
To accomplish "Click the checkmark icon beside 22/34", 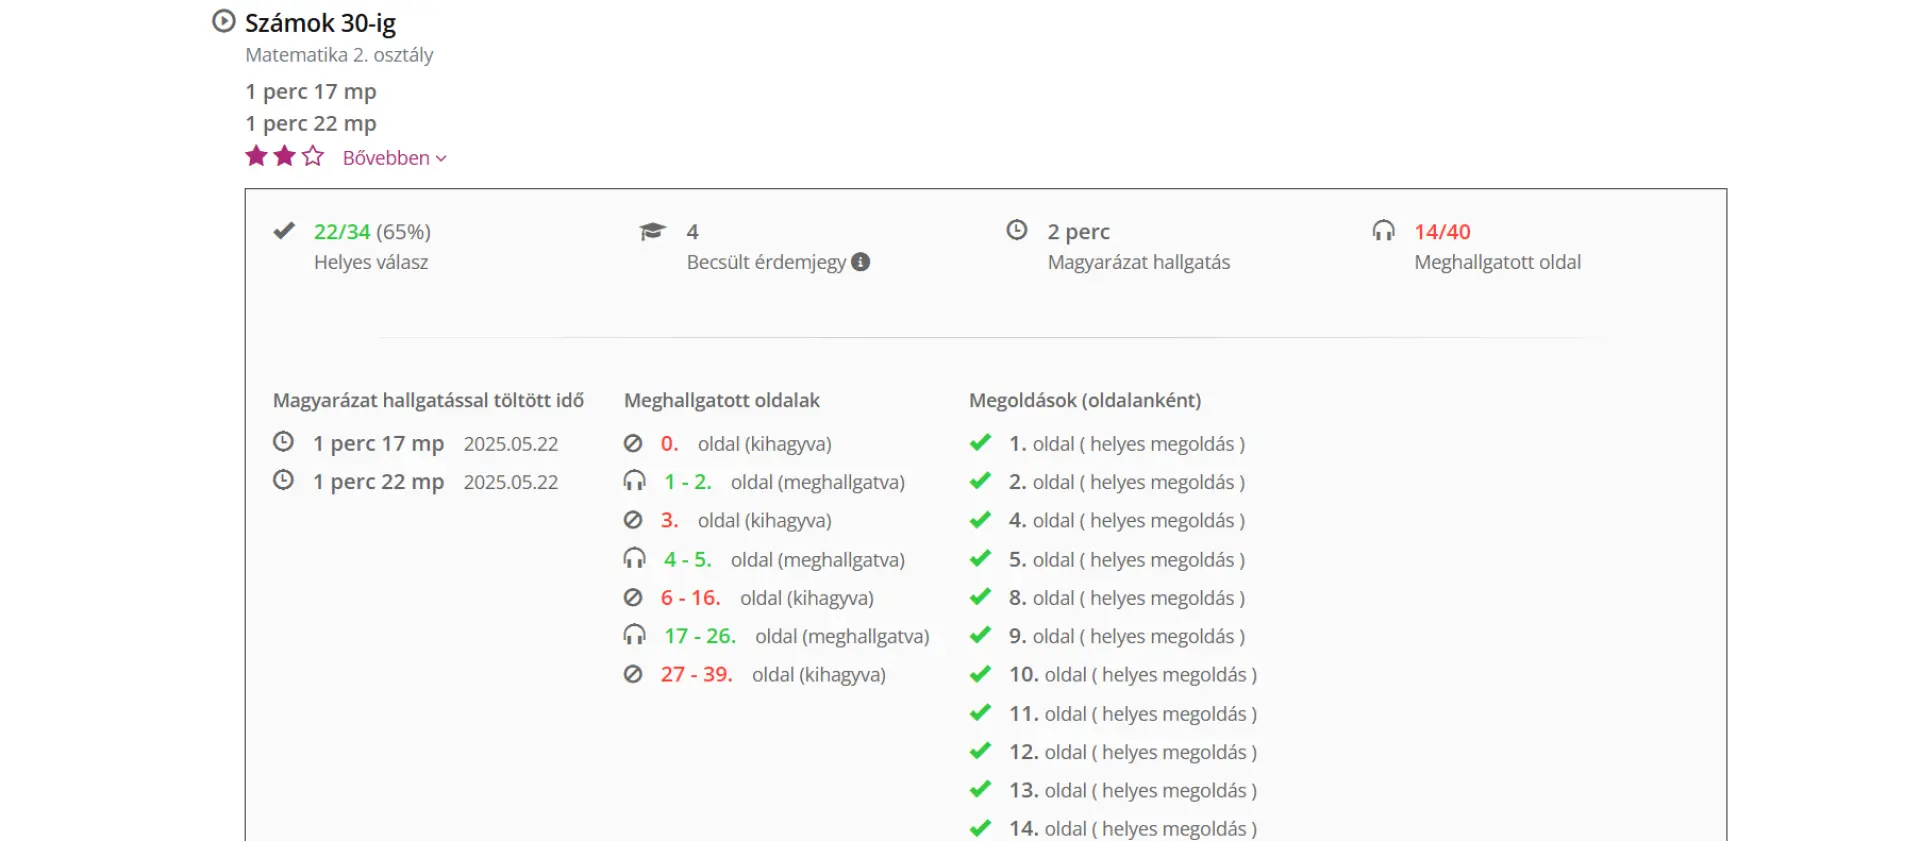I will click(x=284, y=231).
